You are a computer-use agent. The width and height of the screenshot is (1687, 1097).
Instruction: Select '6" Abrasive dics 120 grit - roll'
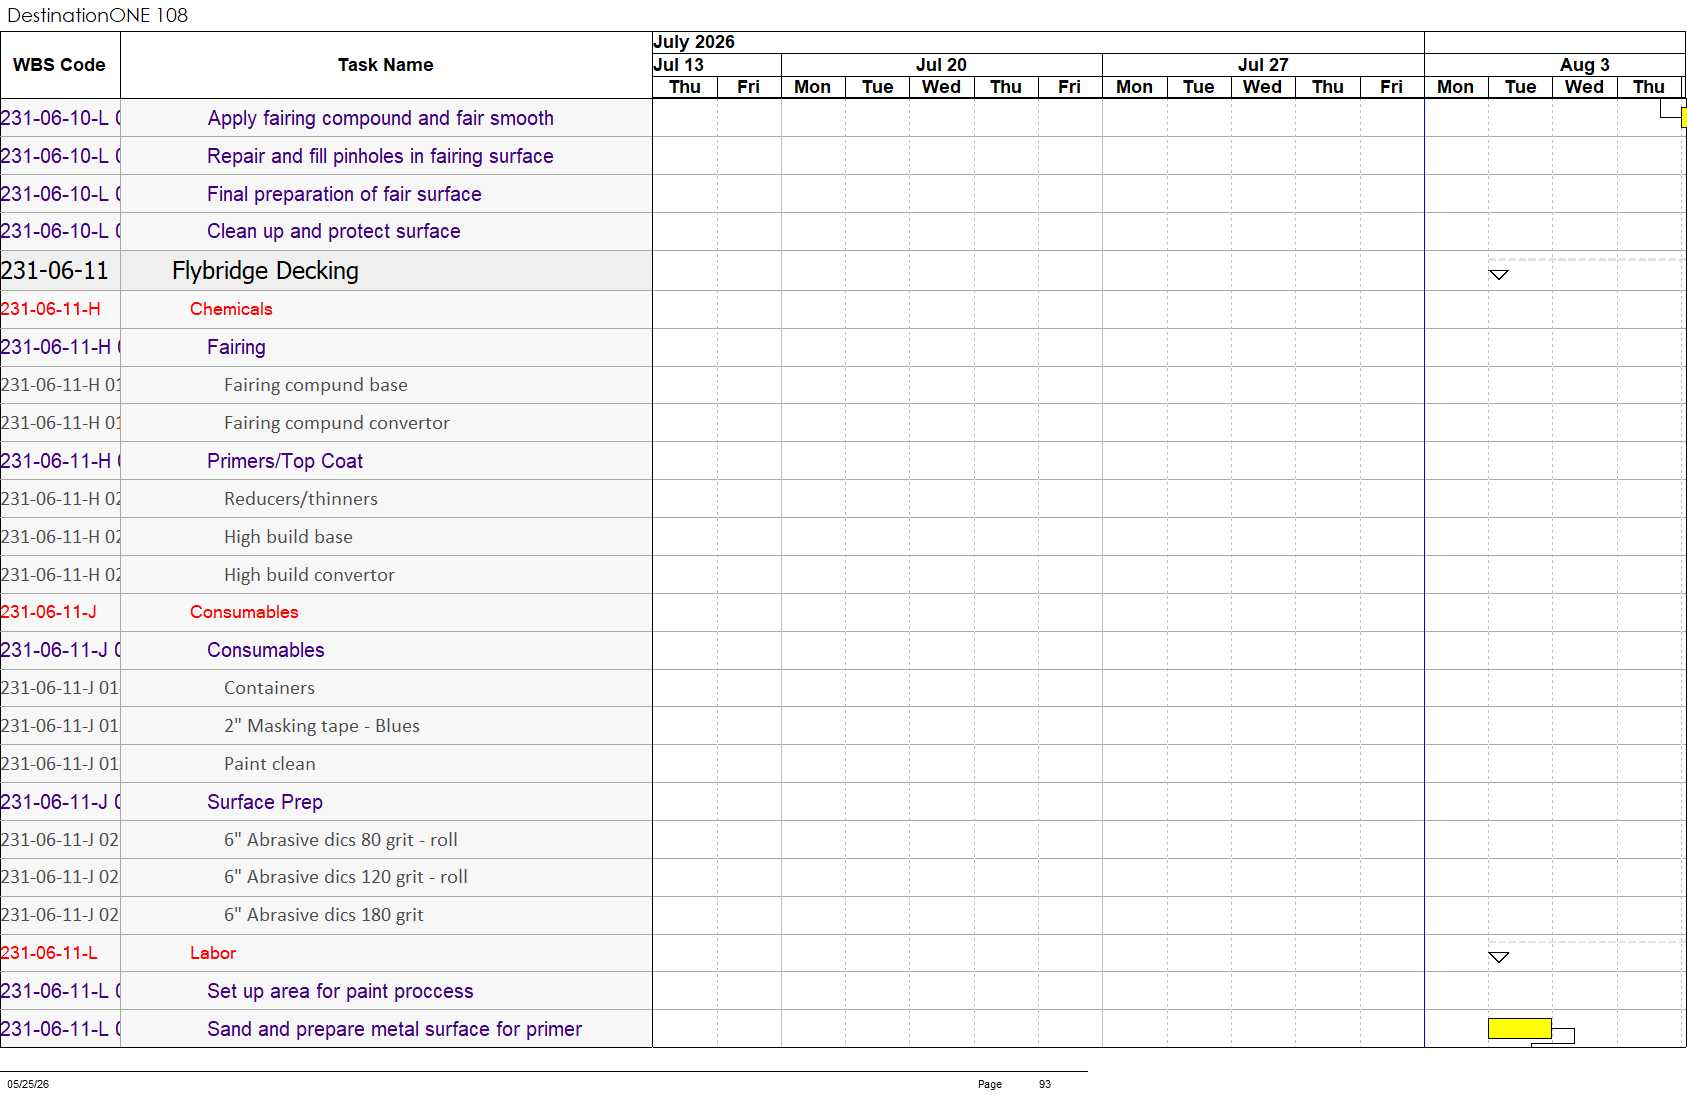click(x=345, y=877)
